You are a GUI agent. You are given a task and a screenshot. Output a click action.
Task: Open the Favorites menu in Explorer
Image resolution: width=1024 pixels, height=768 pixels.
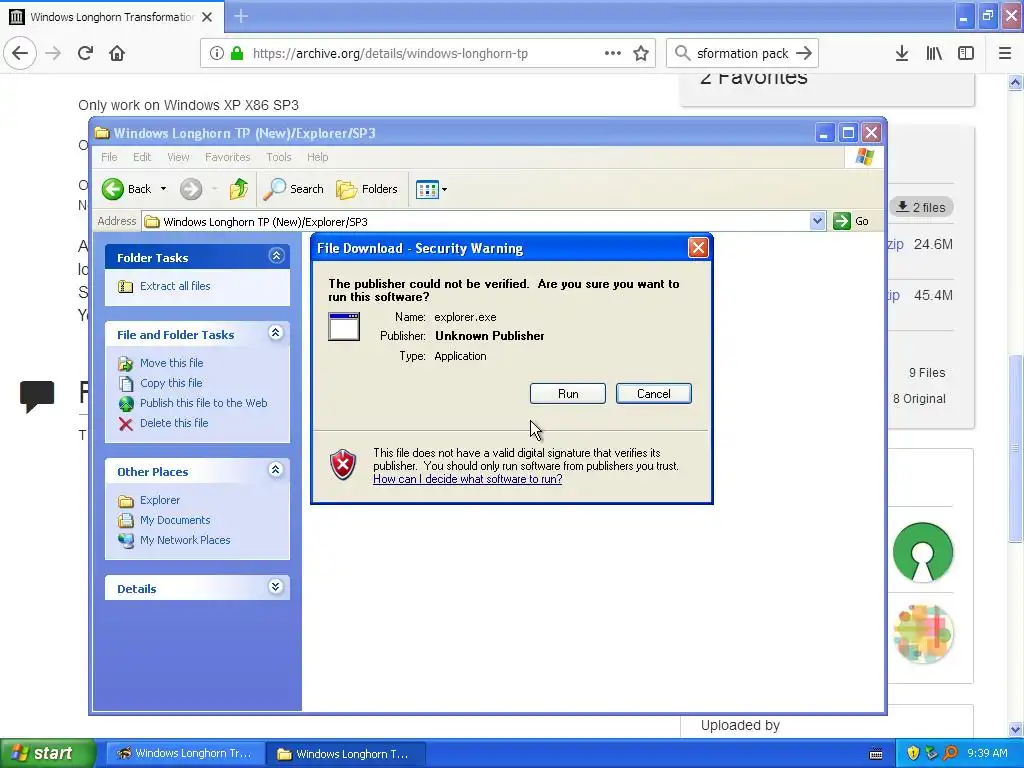point(227,157)
